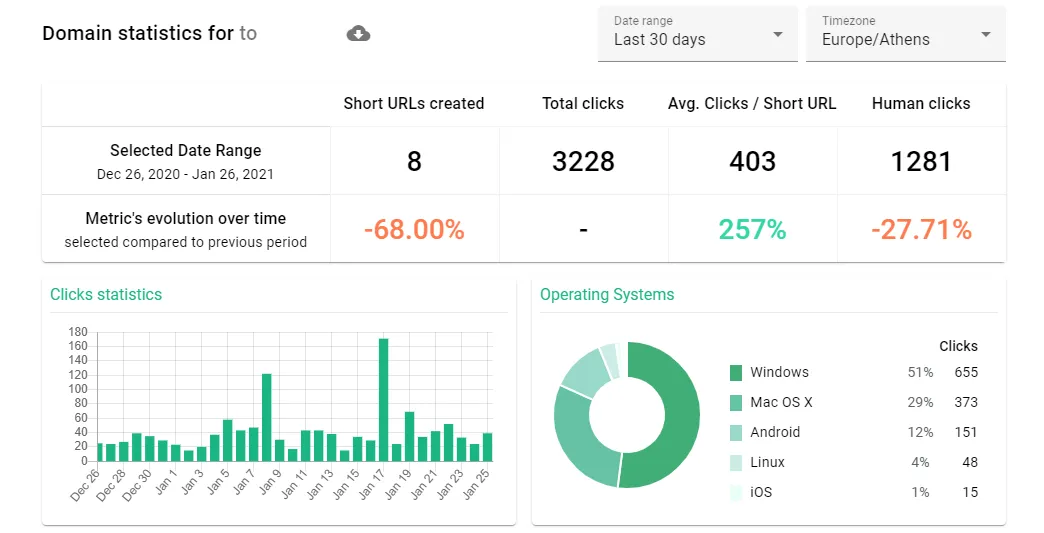Click the tallest bar in the clicks chart

pyautogui.click(x=384, y=400)
